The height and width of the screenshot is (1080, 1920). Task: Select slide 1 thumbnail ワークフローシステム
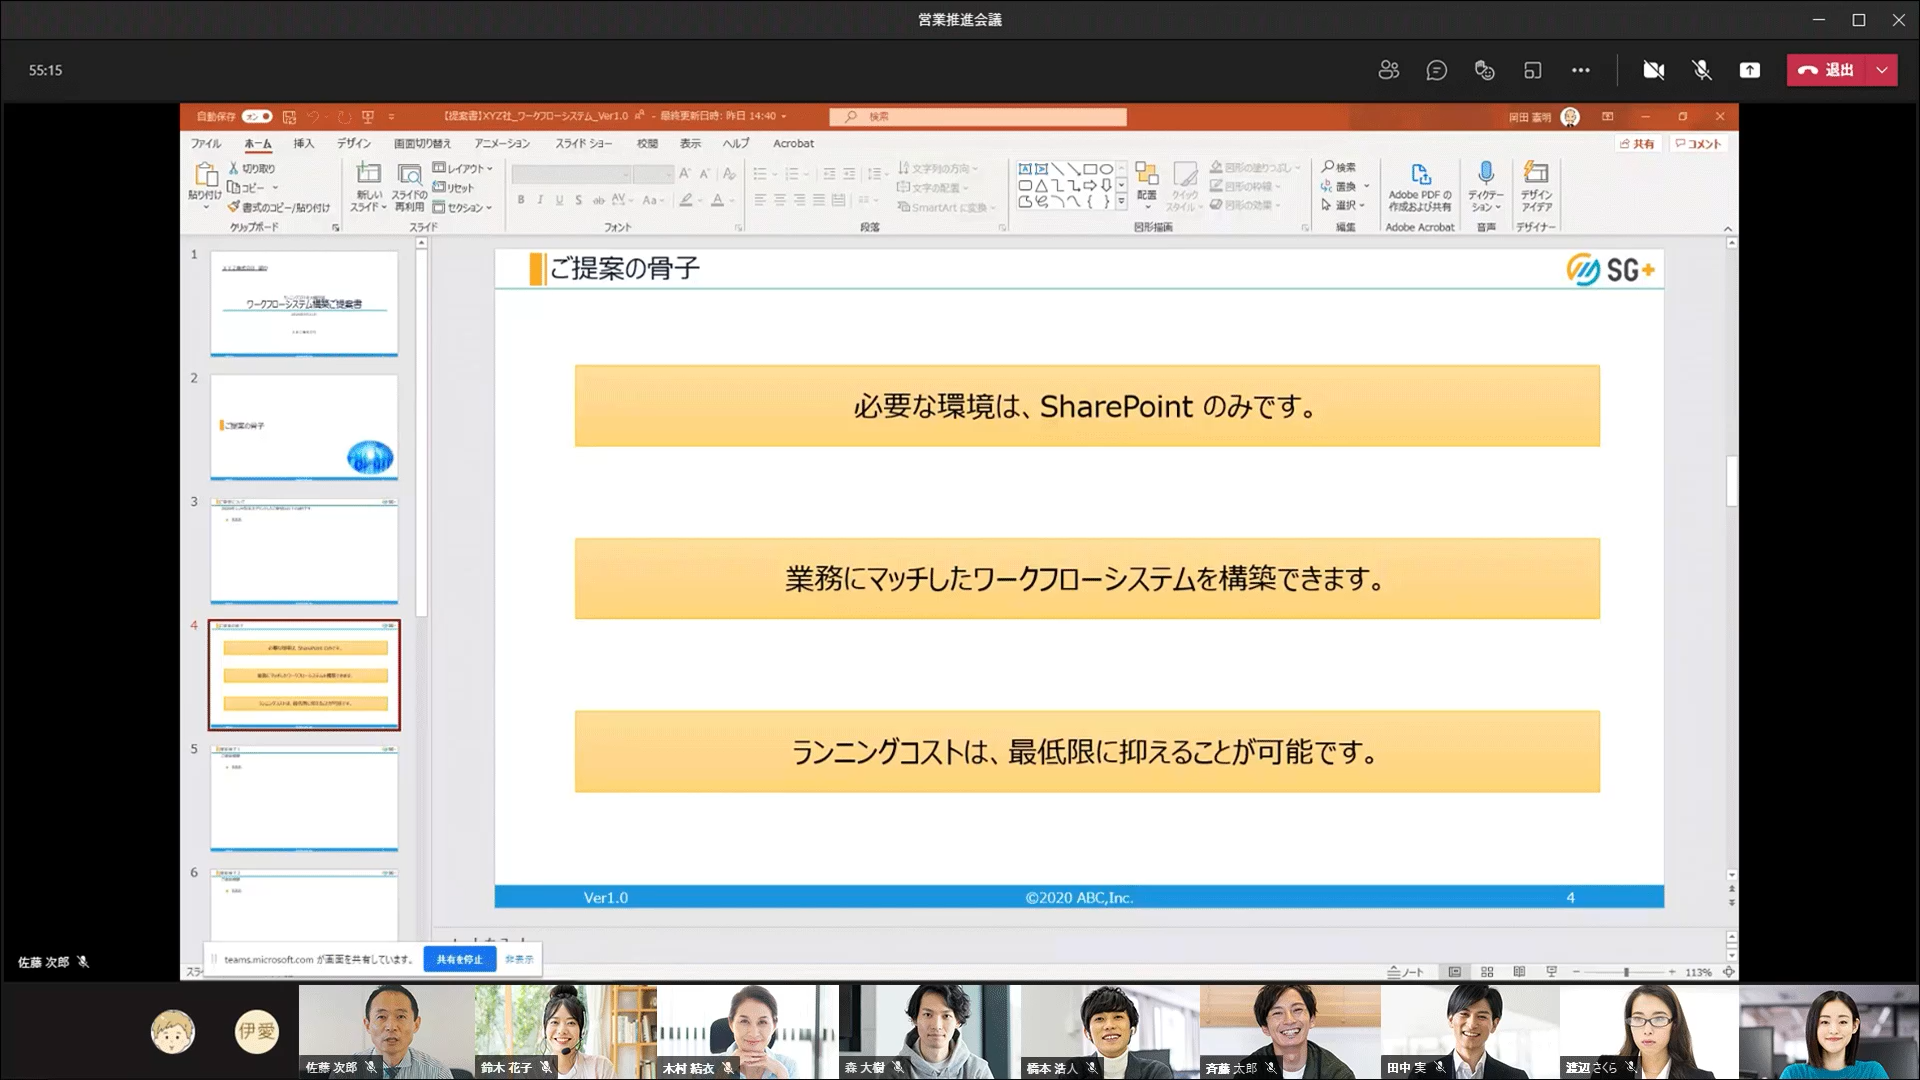[x=304, y=303]
